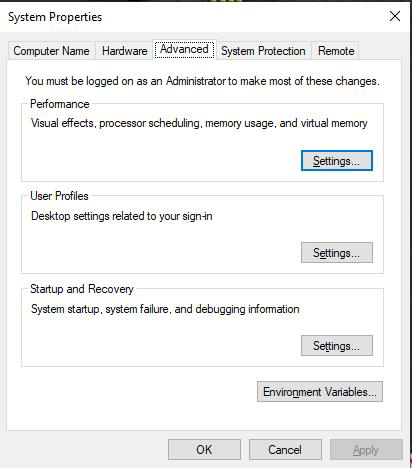Click the Administrator login notice text
The image size is (412, 468).
click(202, 81)
